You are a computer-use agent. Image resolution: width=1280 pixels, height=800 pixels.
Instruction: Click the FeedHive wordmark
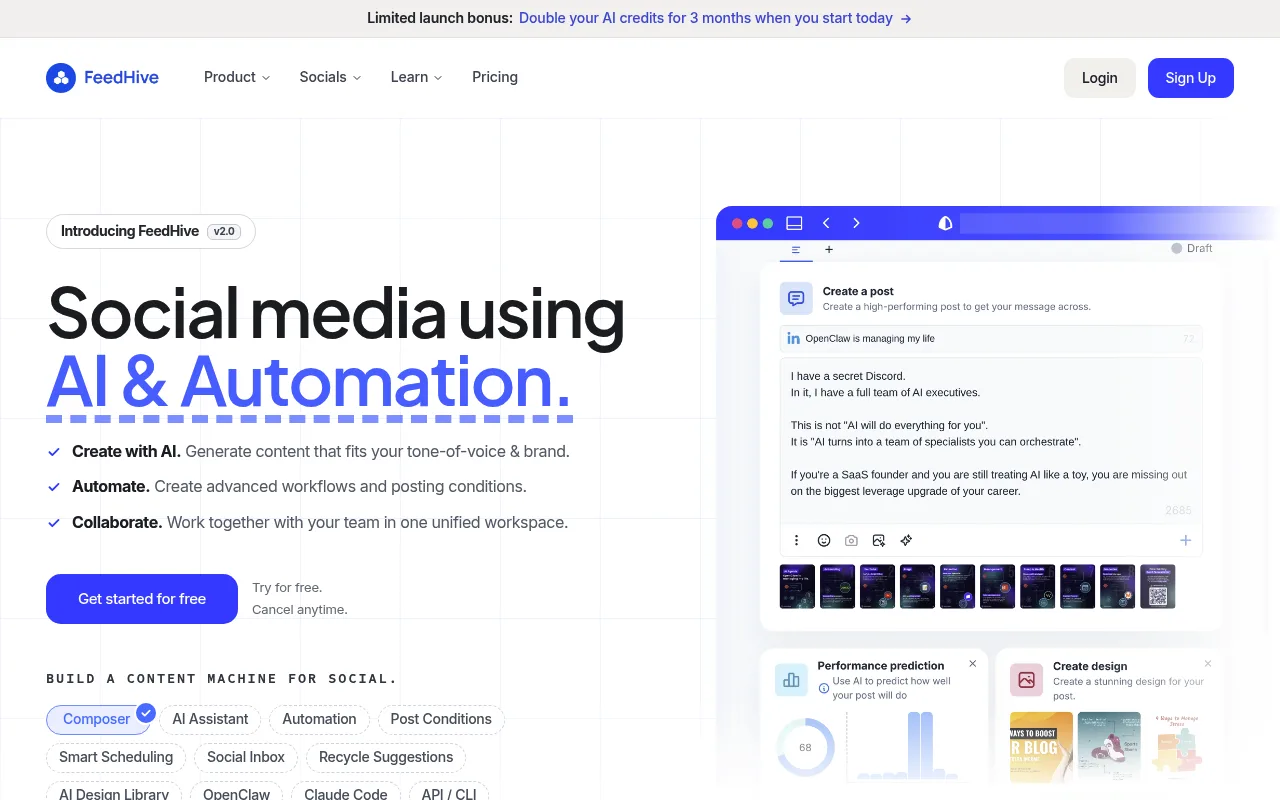tap(121, 77)
